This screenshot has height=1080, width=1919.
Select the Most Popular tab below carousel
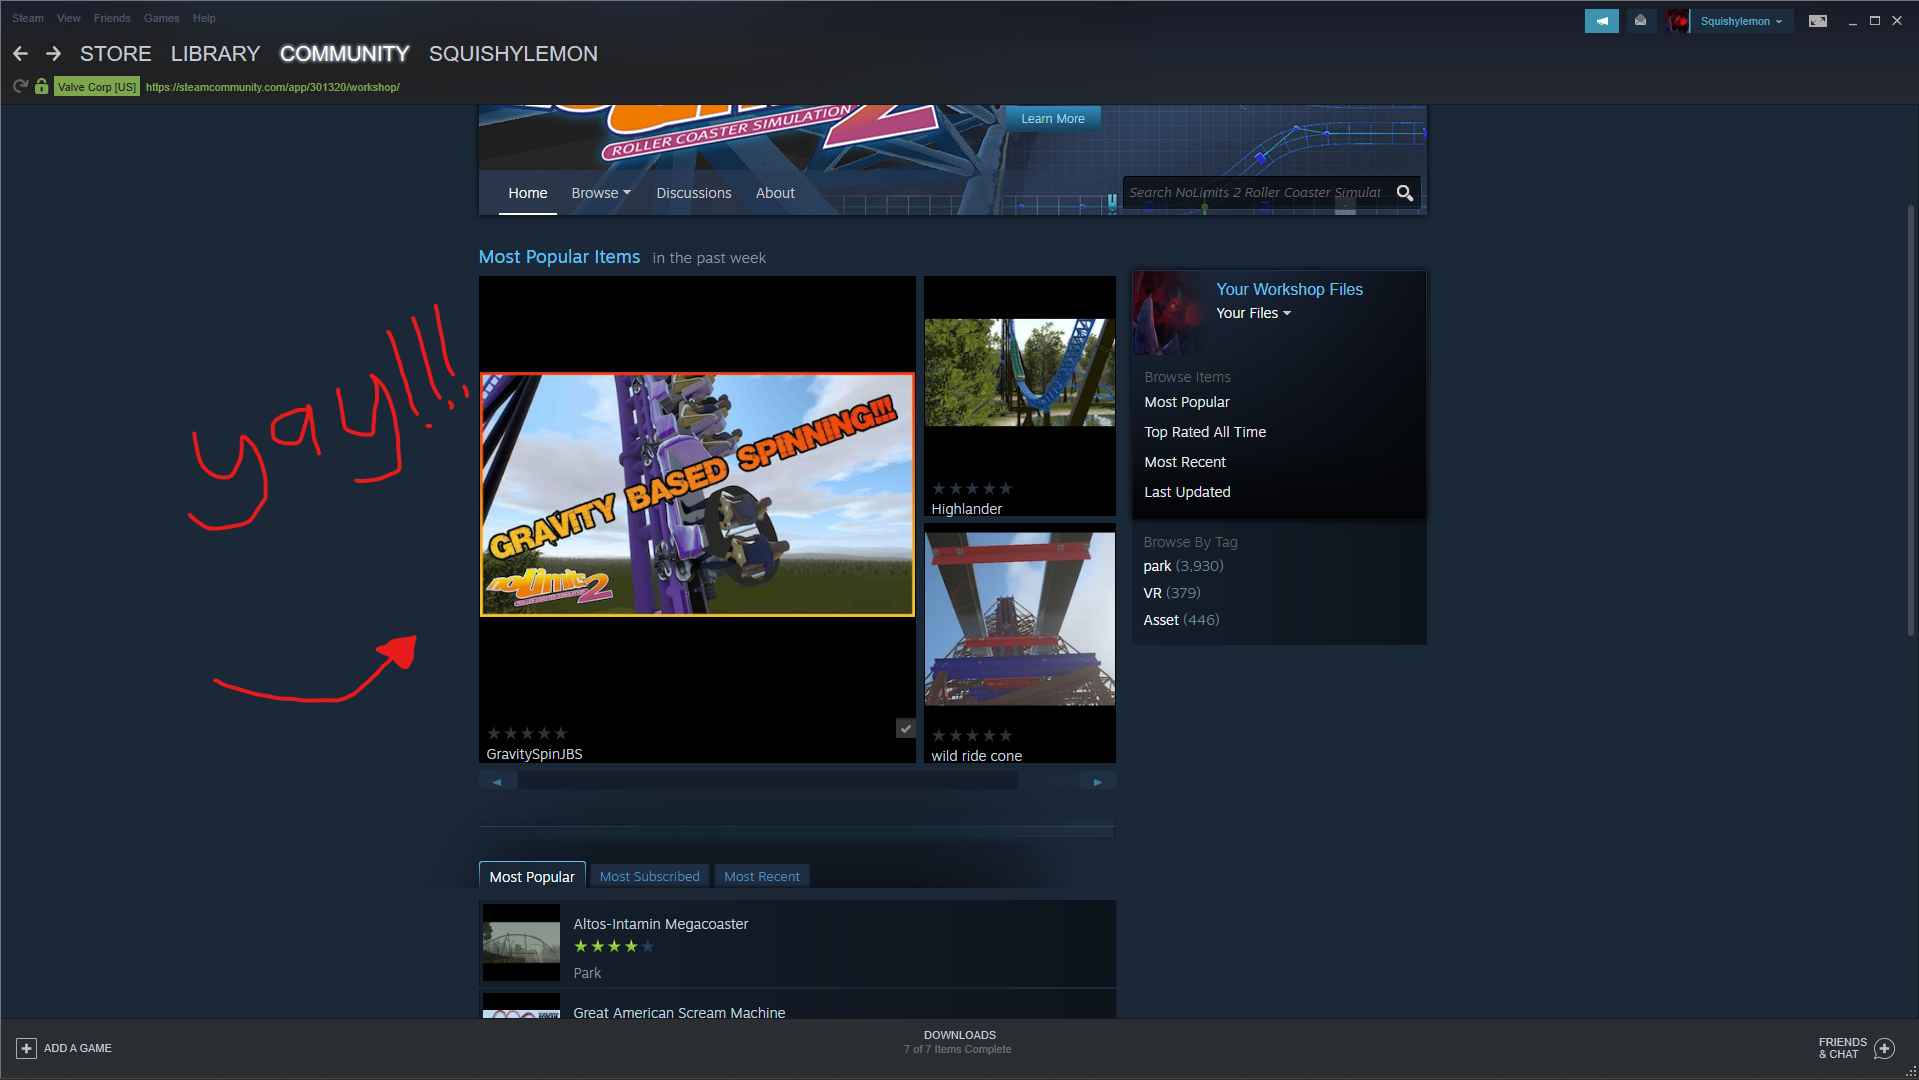[532, 876]
